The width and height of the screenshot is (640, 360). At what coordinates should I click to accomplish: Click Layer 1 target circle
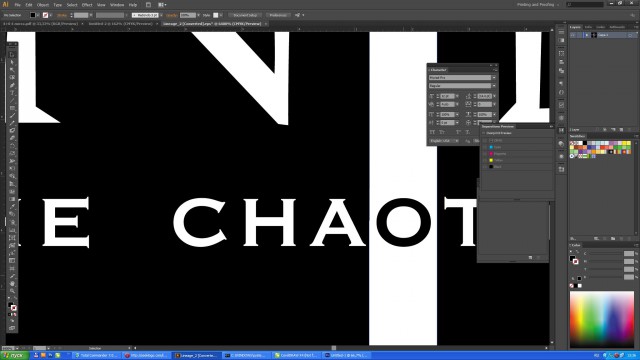(630, 35)
